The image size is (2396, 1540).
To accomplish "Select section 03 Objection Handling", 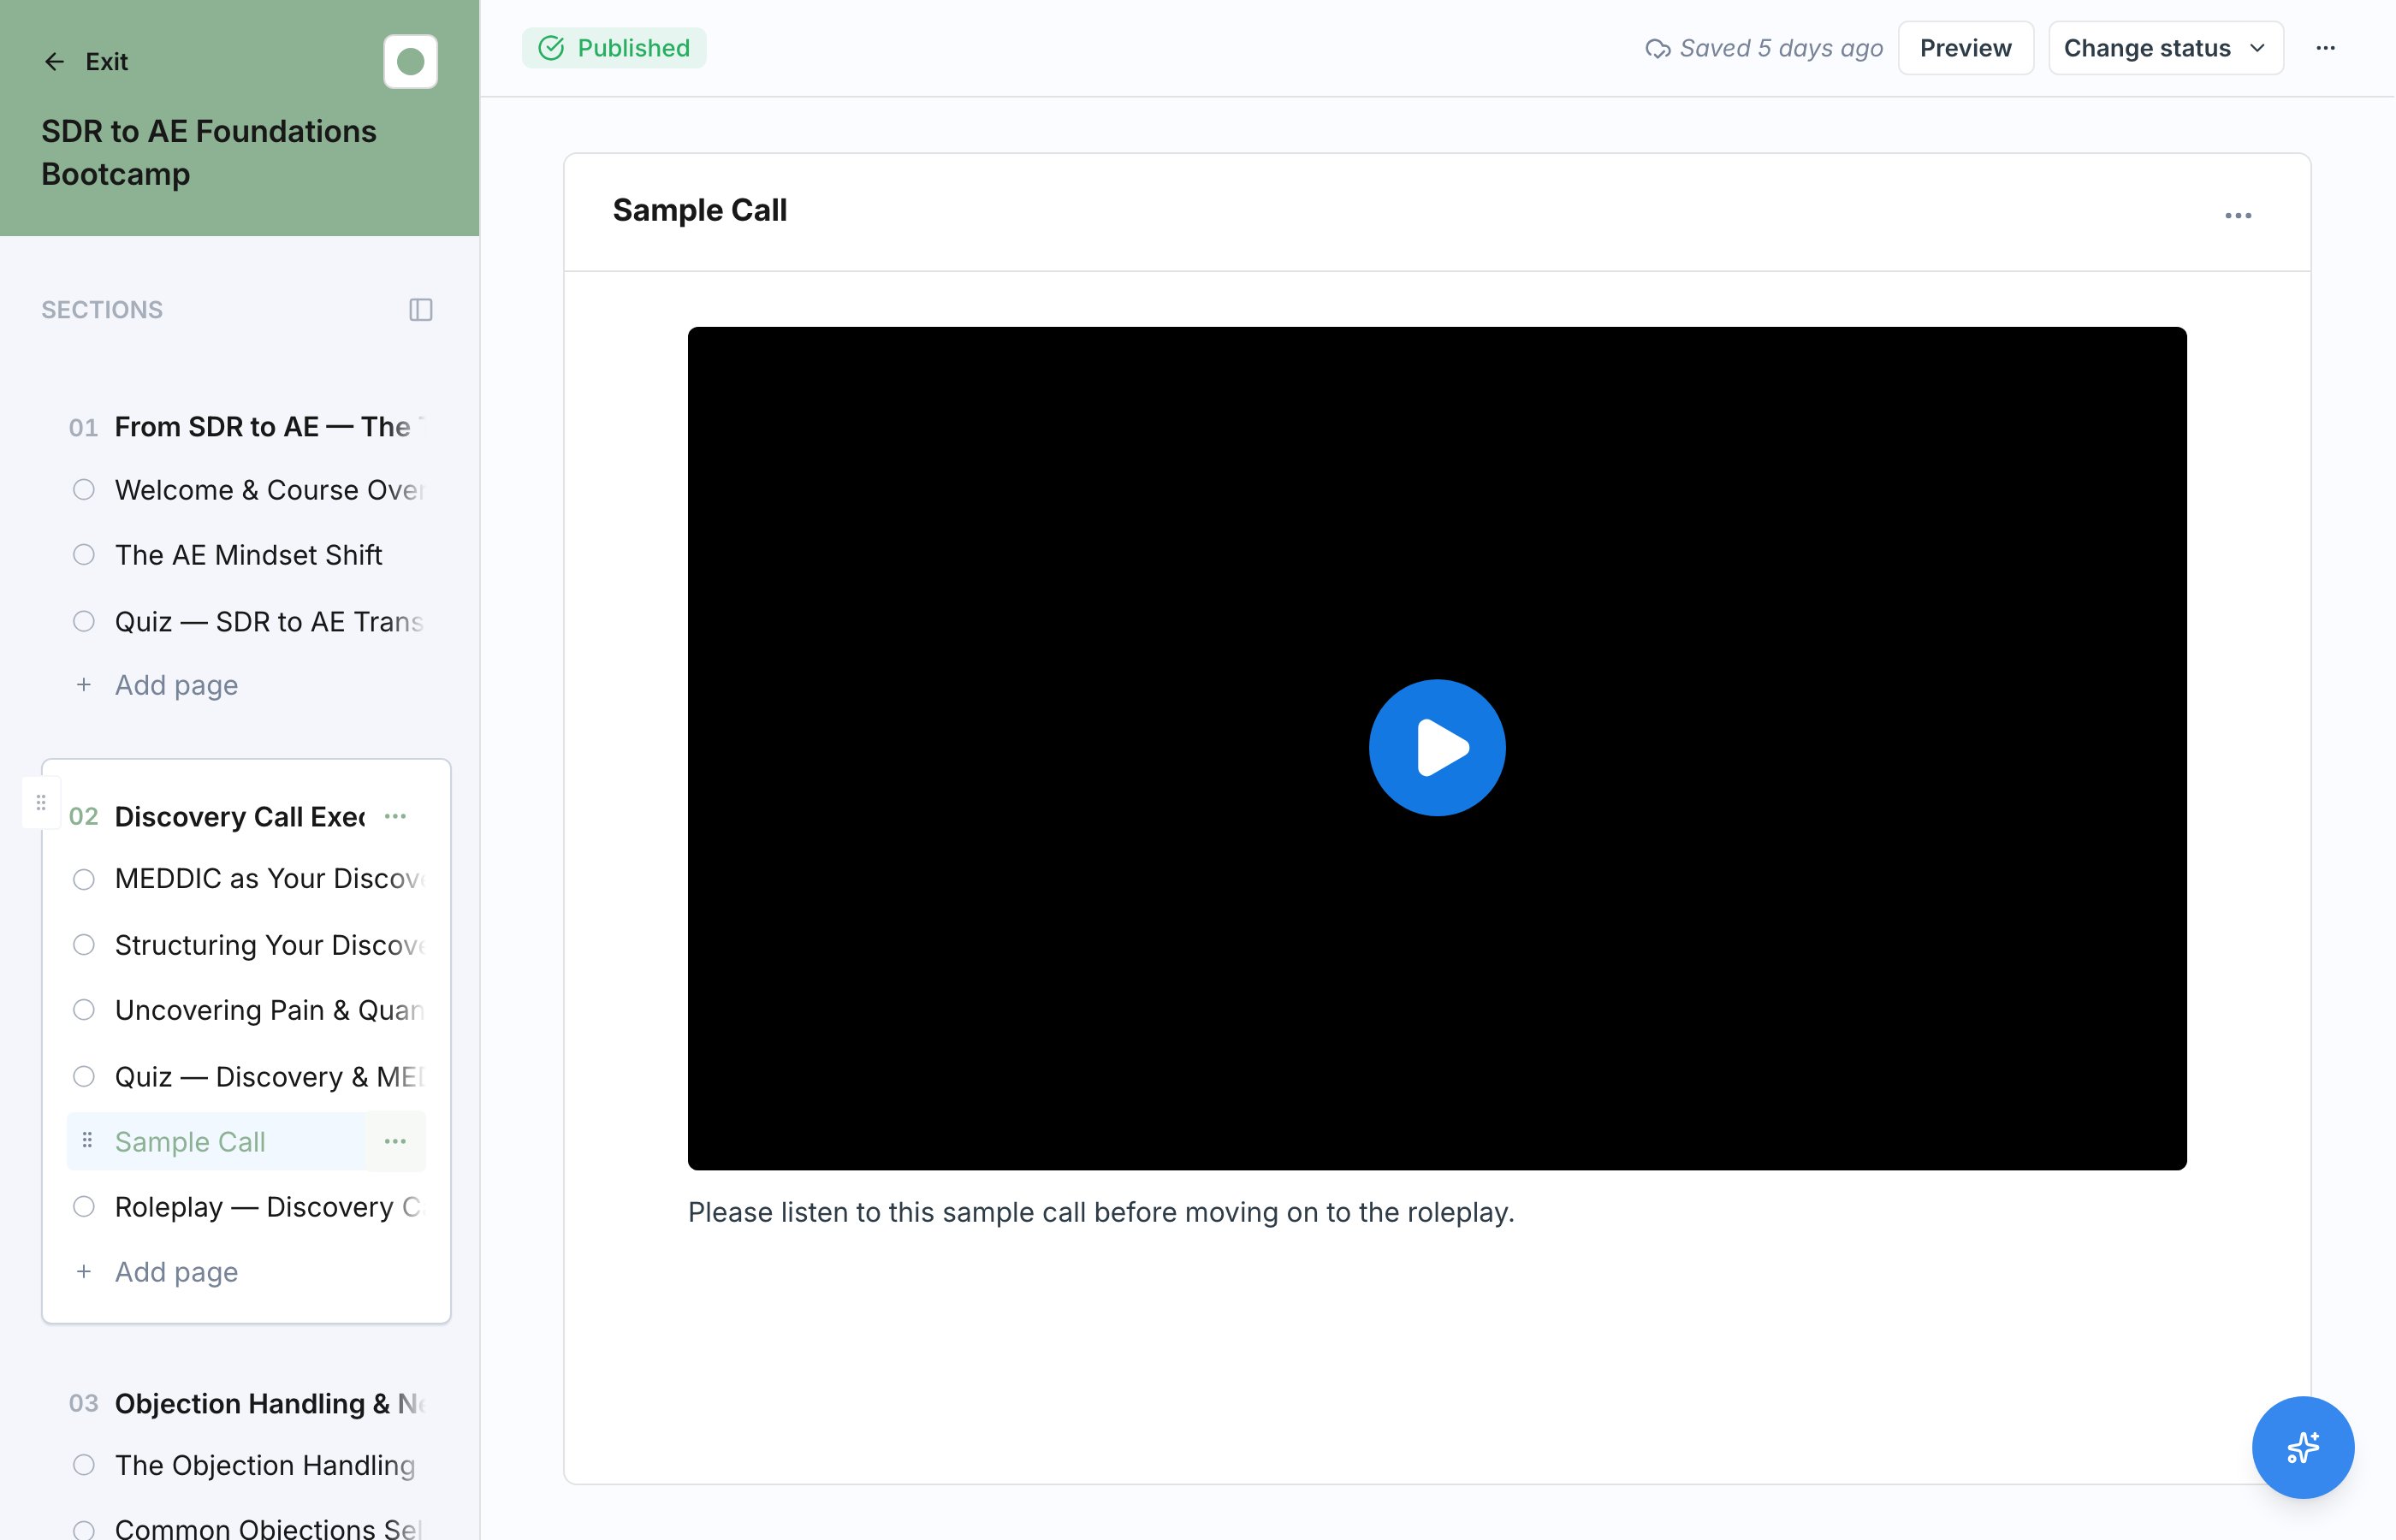I will [x=269, y=1404].
